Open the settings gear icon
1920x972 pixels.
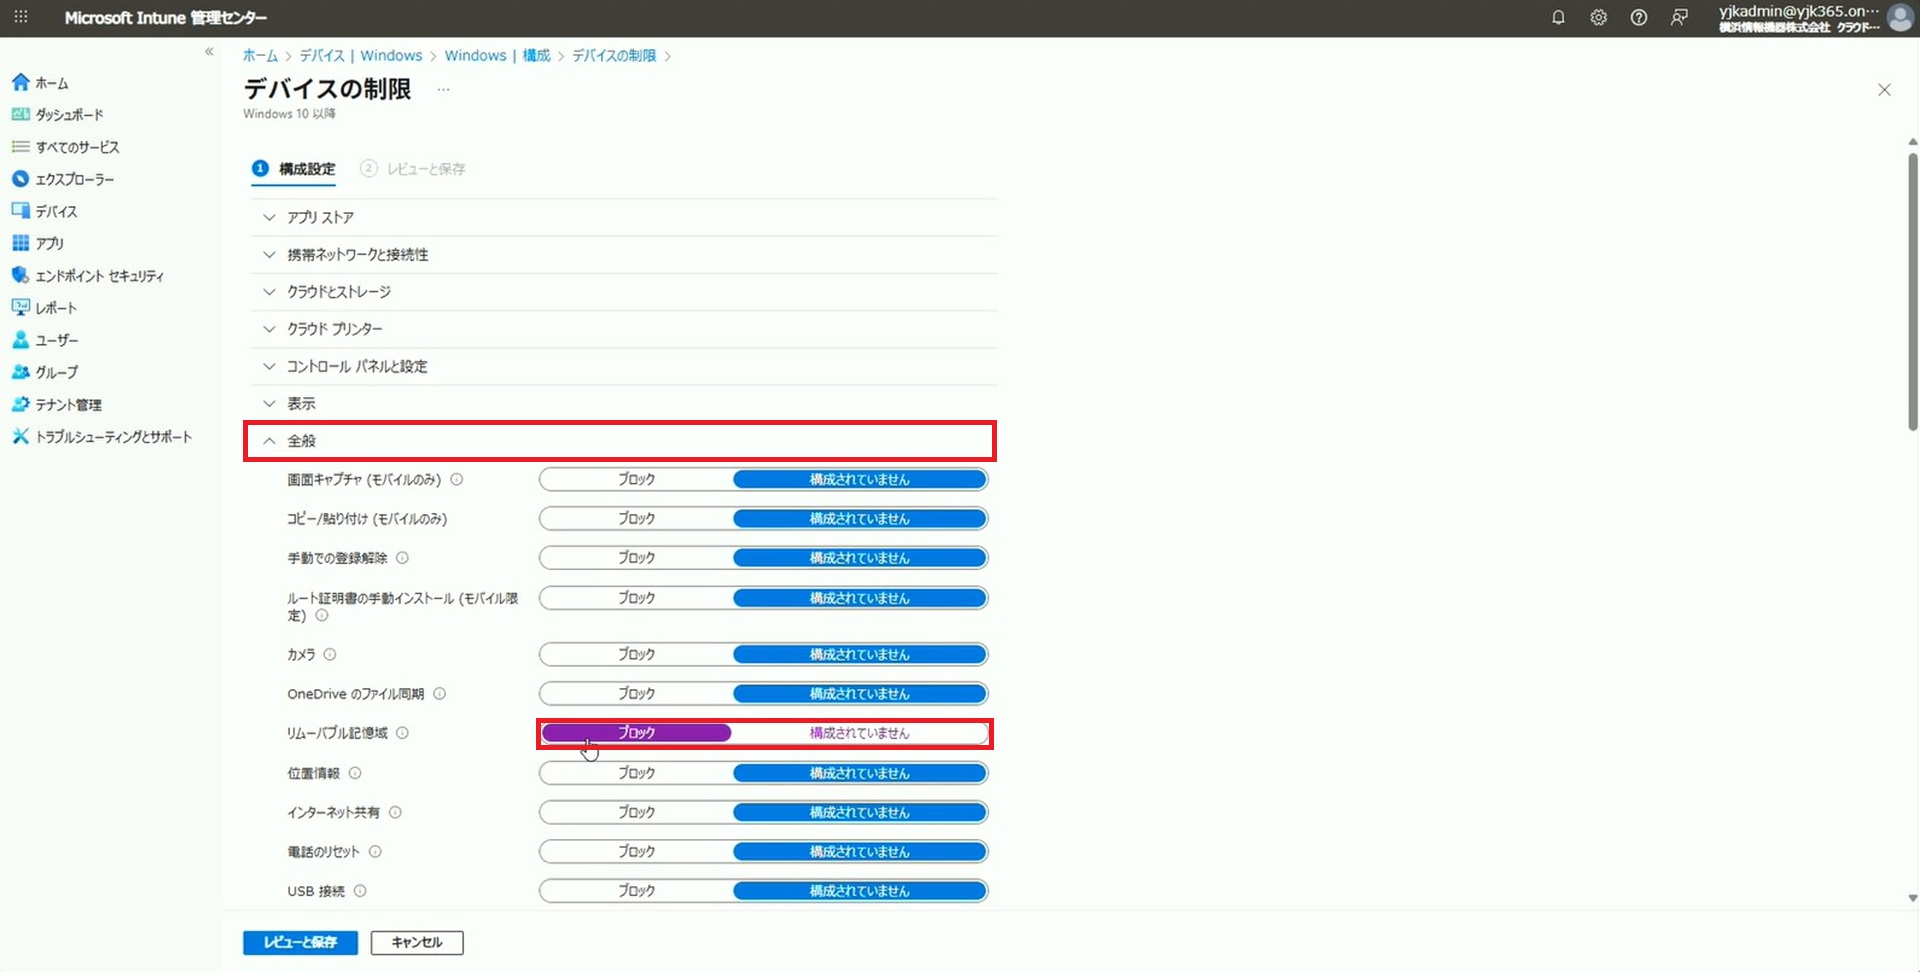tap(1598, 17)
